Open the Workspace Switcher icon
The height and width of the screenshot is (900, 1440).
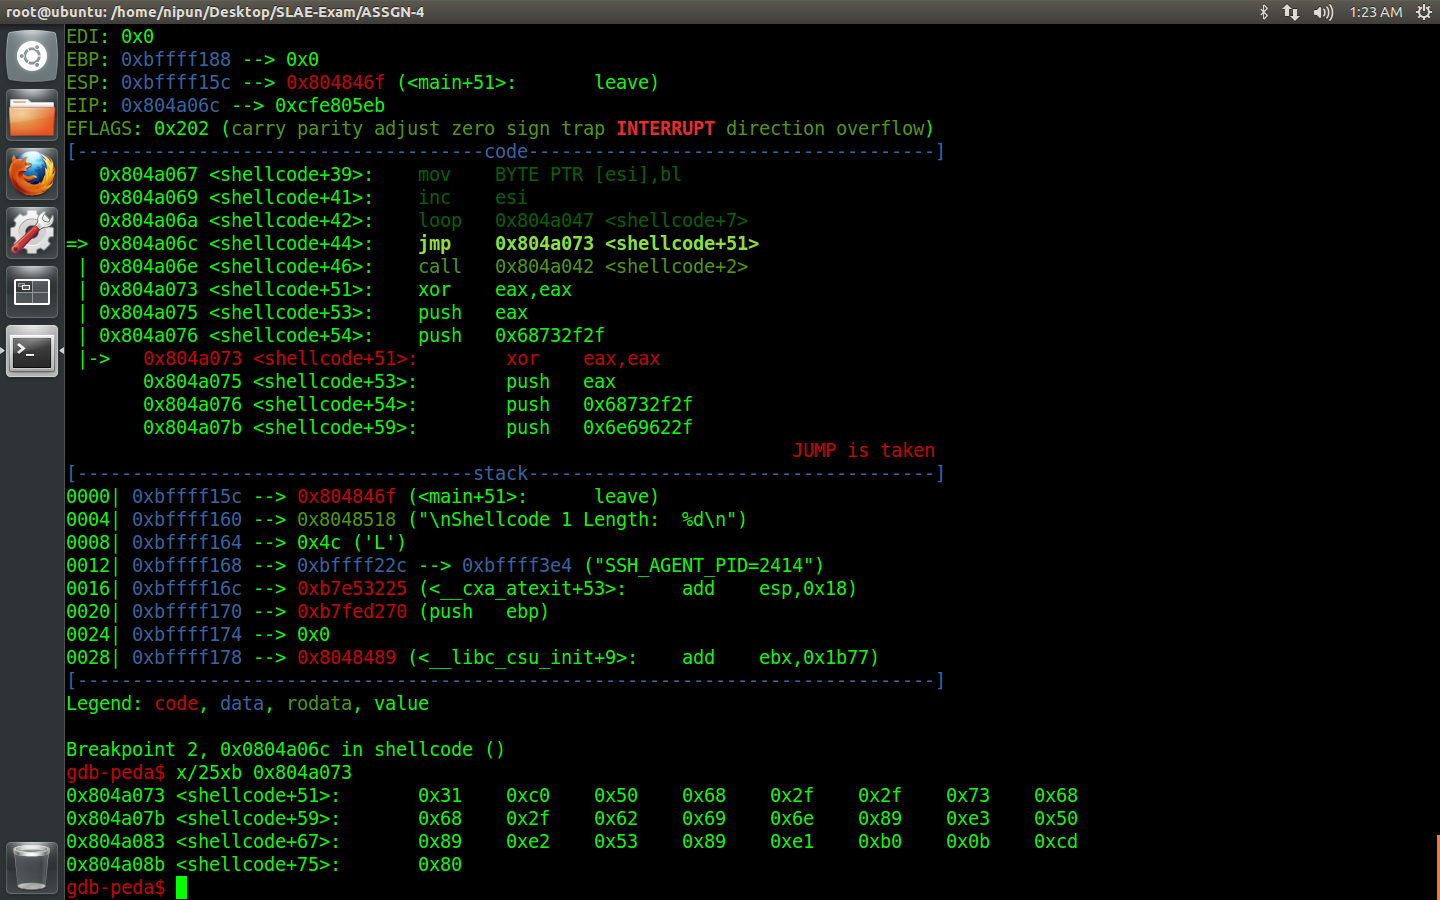(32, 292)
